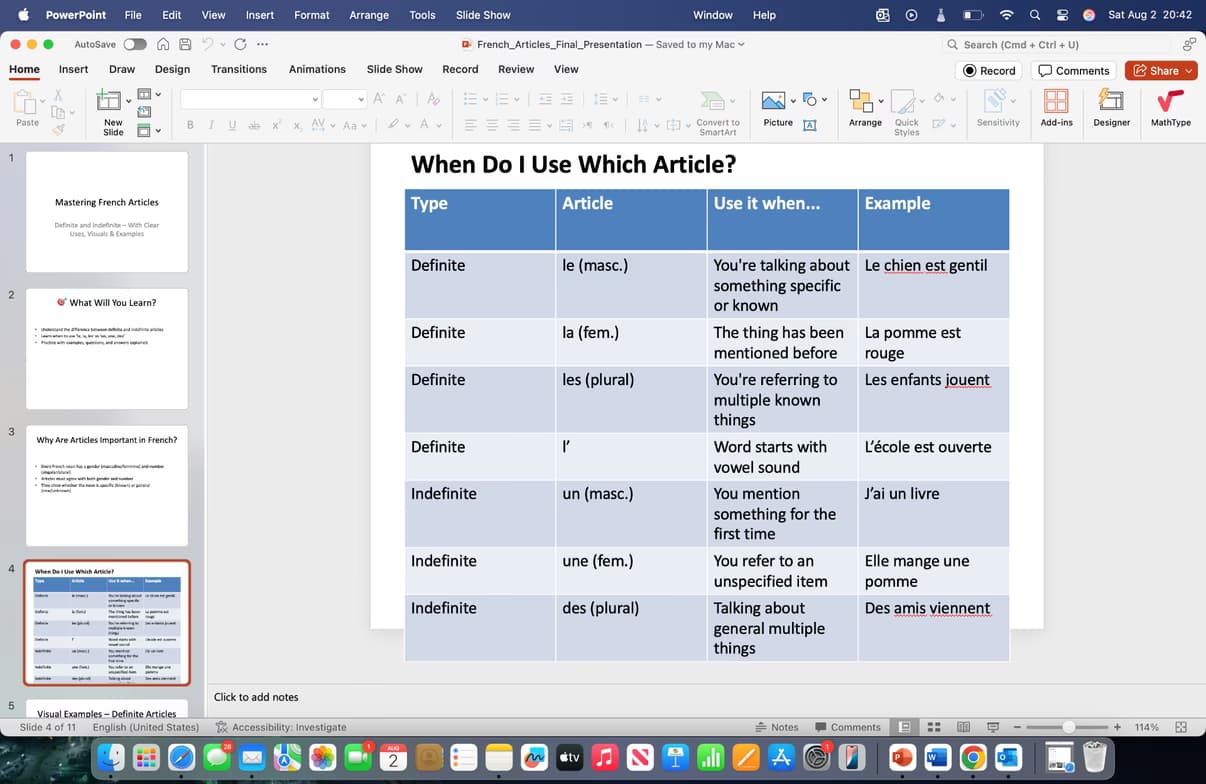Switch to the Transitions tab

tap(238, 70)
